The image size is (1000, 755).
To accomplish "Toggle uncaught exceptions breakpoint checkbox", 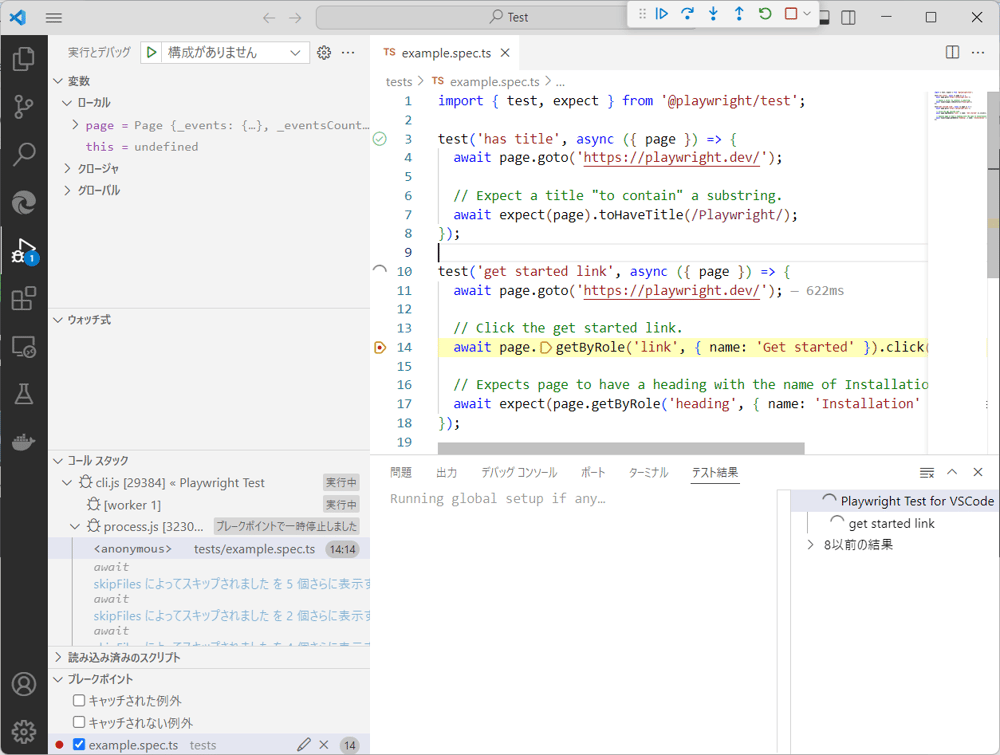I will pos(79,722).
